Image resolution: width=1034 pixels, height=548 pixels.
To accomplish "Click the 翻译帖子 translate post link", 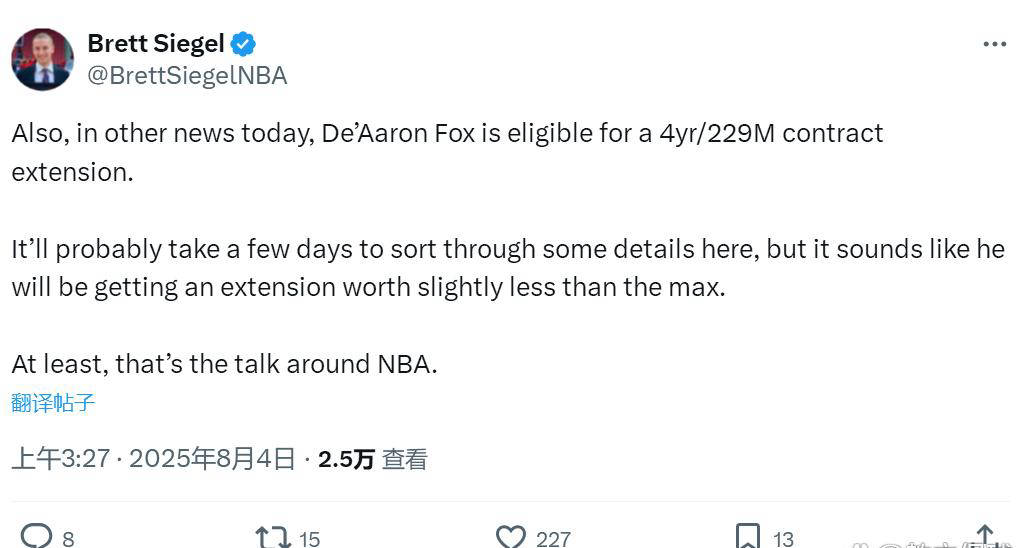I will [x=53, y=403].
